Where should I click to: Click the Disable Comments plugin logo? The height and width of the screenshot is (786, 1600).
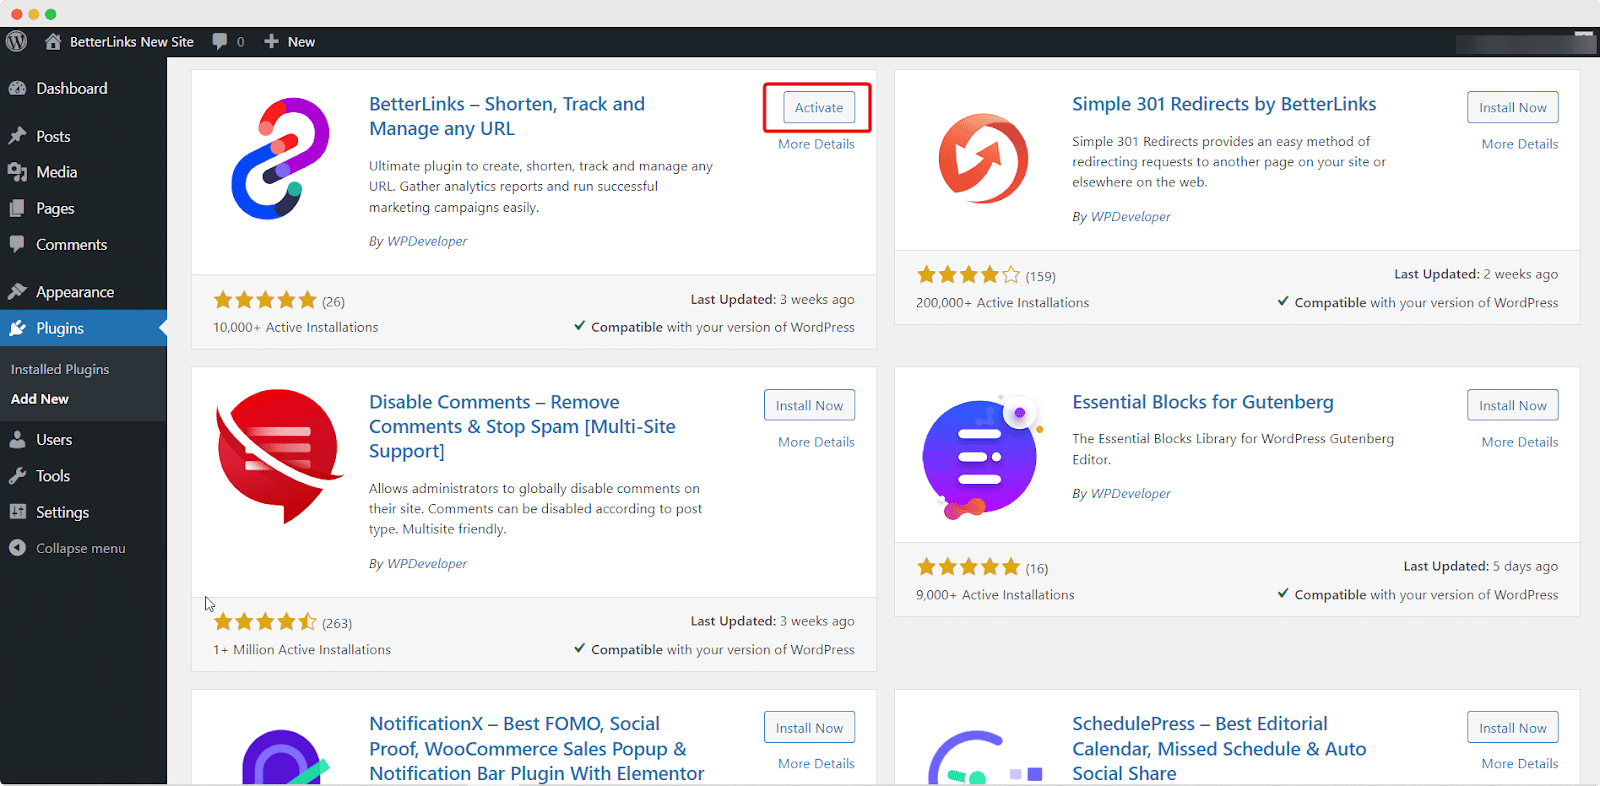[x=279, y=456]
